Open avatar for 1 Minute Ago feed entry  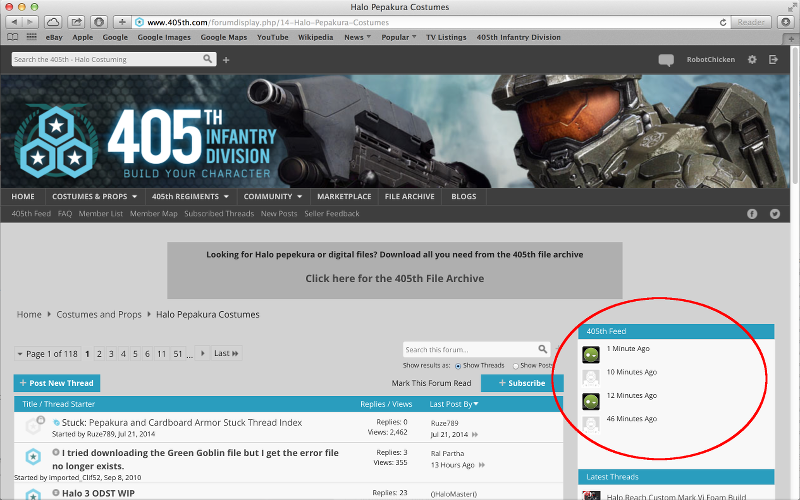591,355
